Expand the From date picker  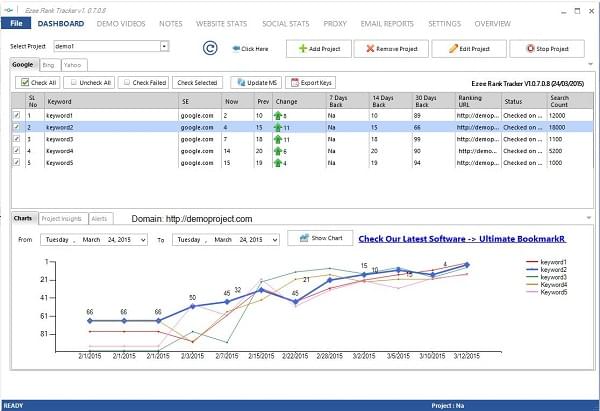coord(142,240)
